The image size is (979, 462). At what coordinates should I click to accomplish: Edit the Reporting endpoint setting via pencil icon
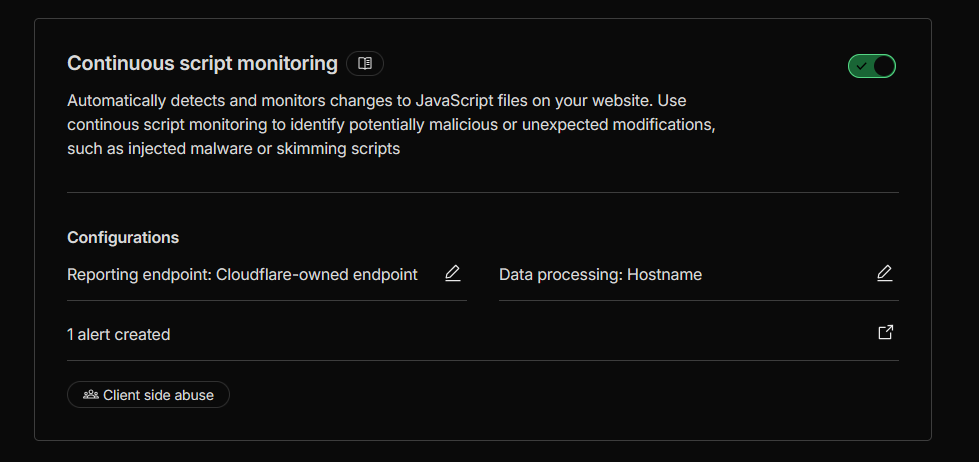tap(453, 273)
